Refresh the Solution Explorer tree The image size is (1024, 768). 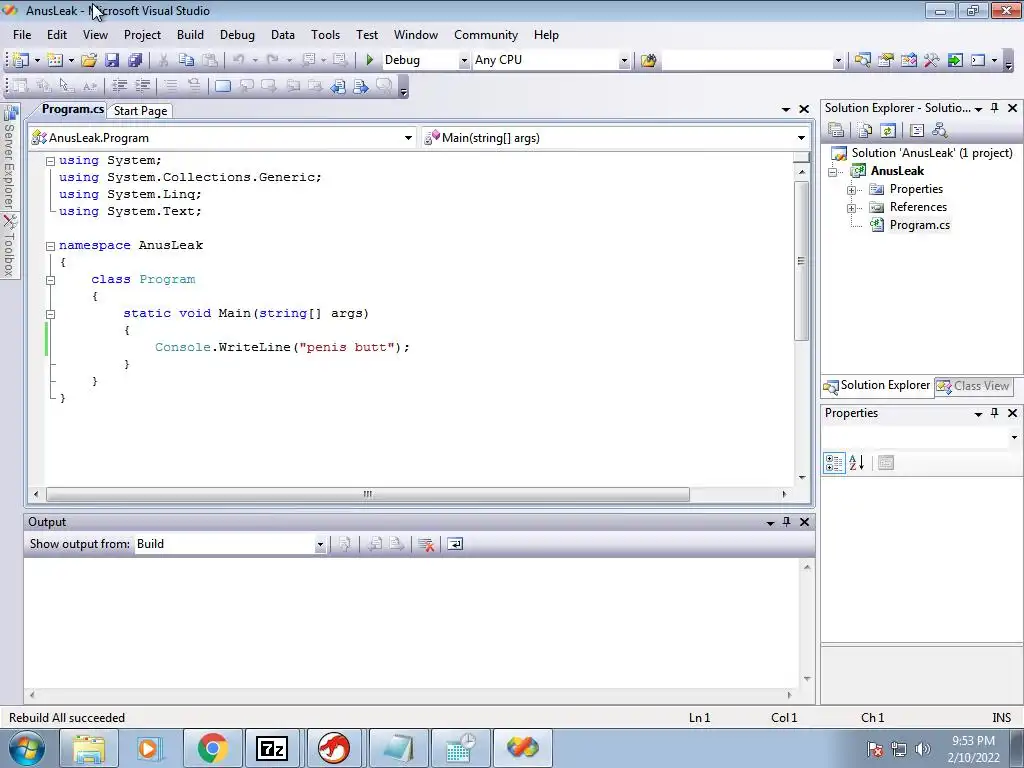[x=888, y=131]
